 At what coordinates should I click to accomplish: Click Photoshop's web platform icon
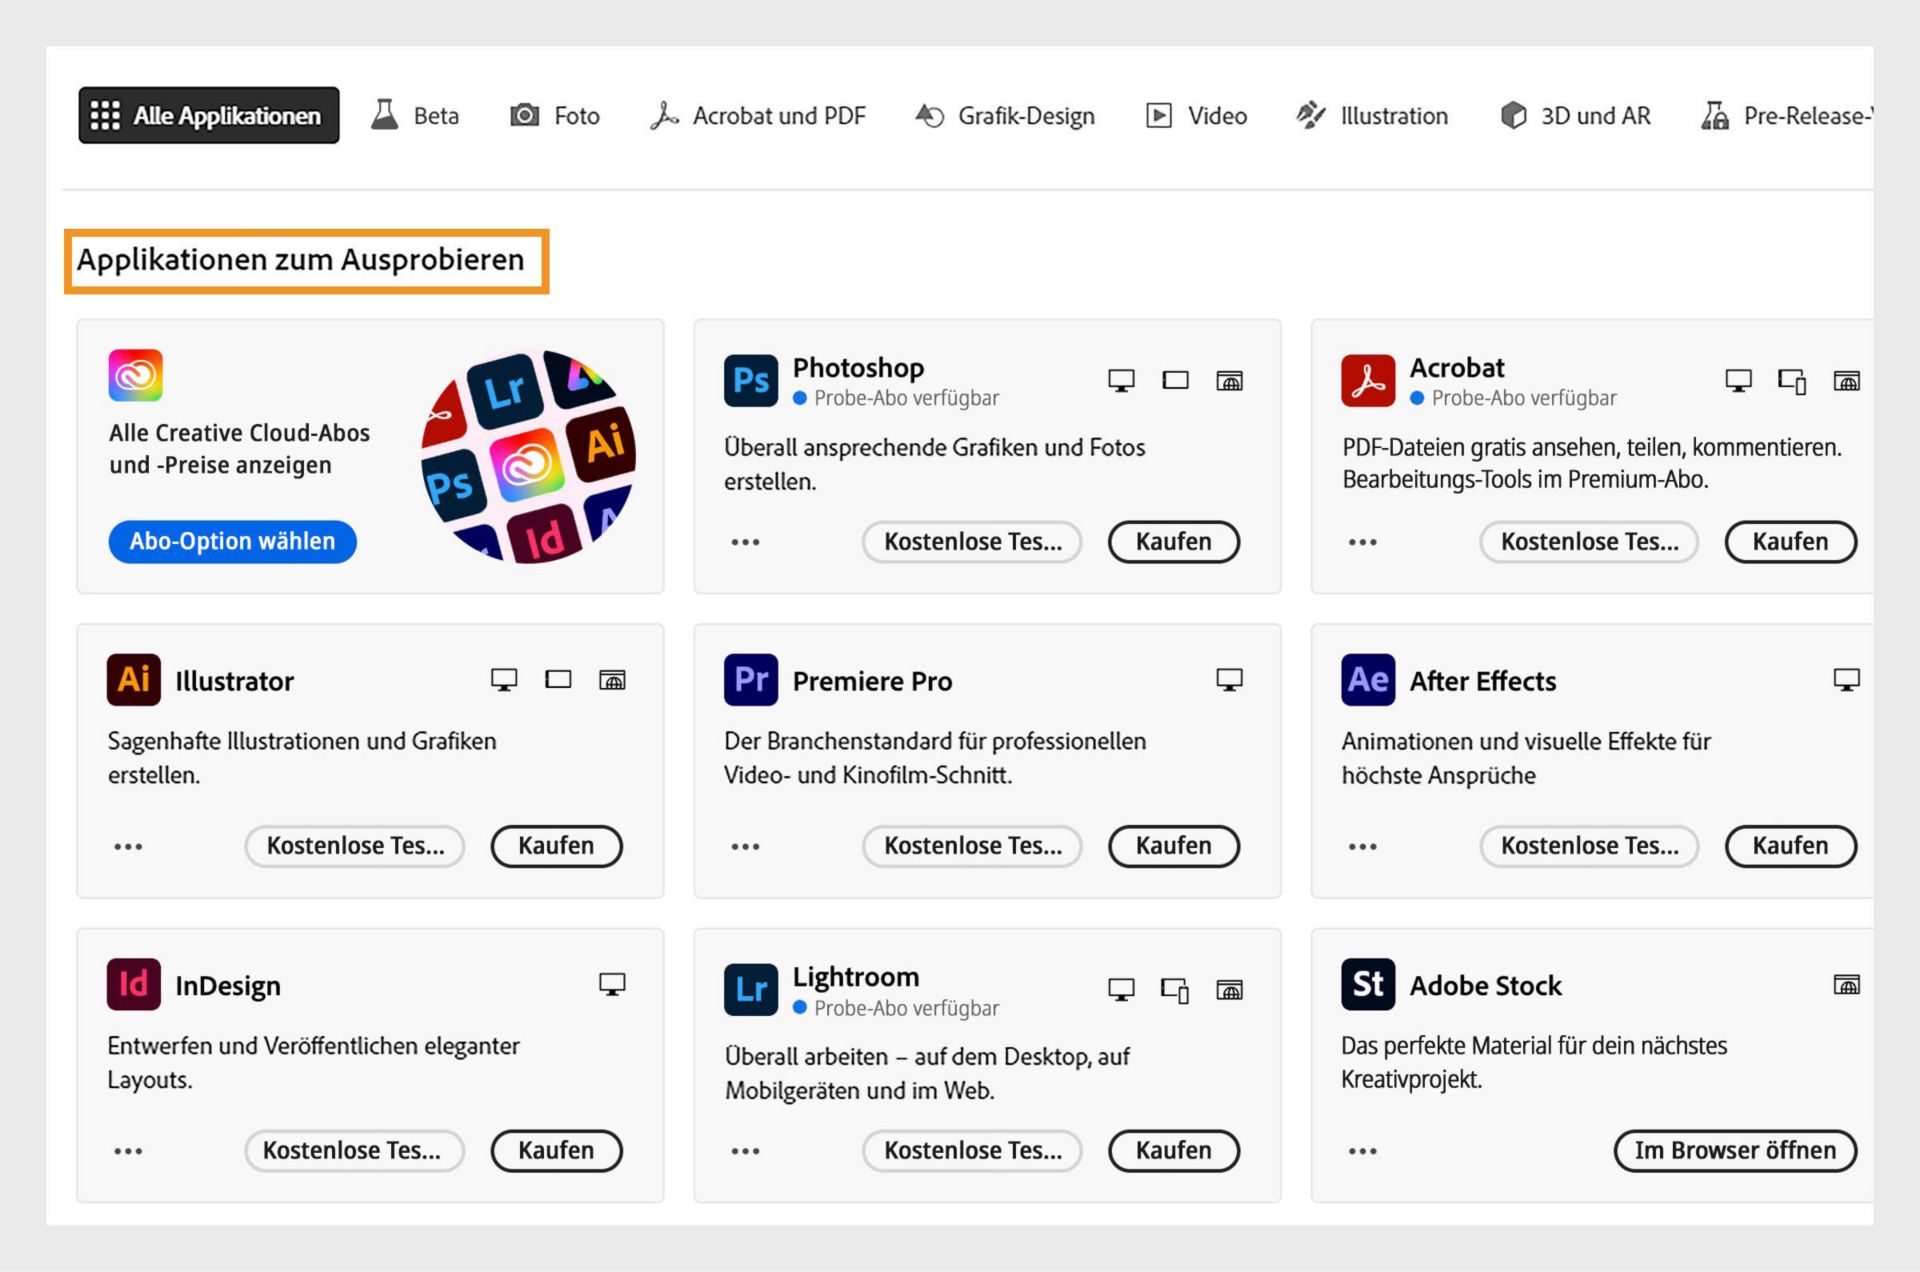click(1229, 381)
